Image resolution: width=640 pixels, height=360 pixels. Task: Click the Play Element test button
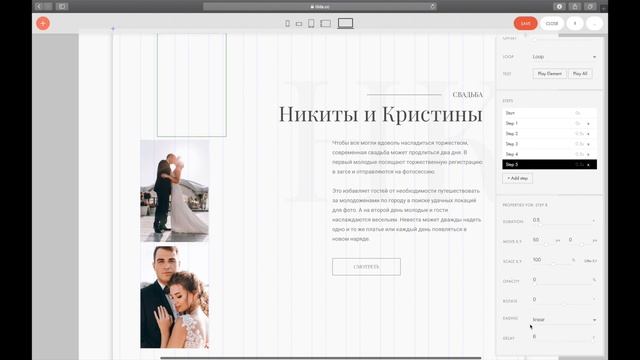pos(549,74)
